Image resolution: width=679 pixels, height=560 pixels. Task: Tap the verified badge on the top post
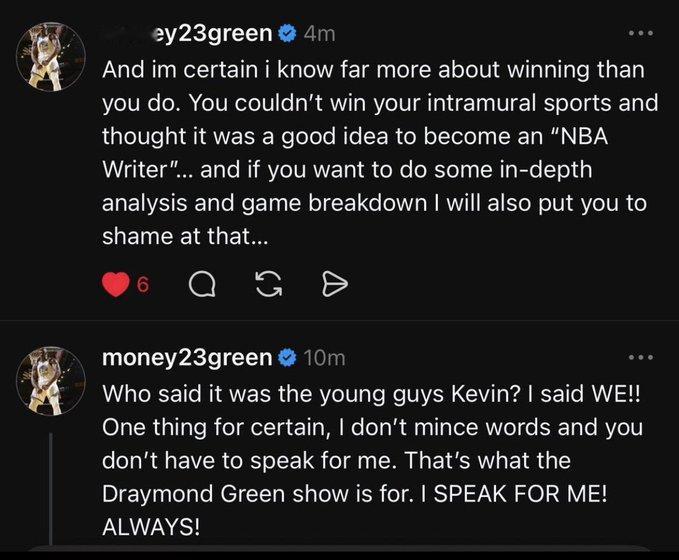[287, 33]
